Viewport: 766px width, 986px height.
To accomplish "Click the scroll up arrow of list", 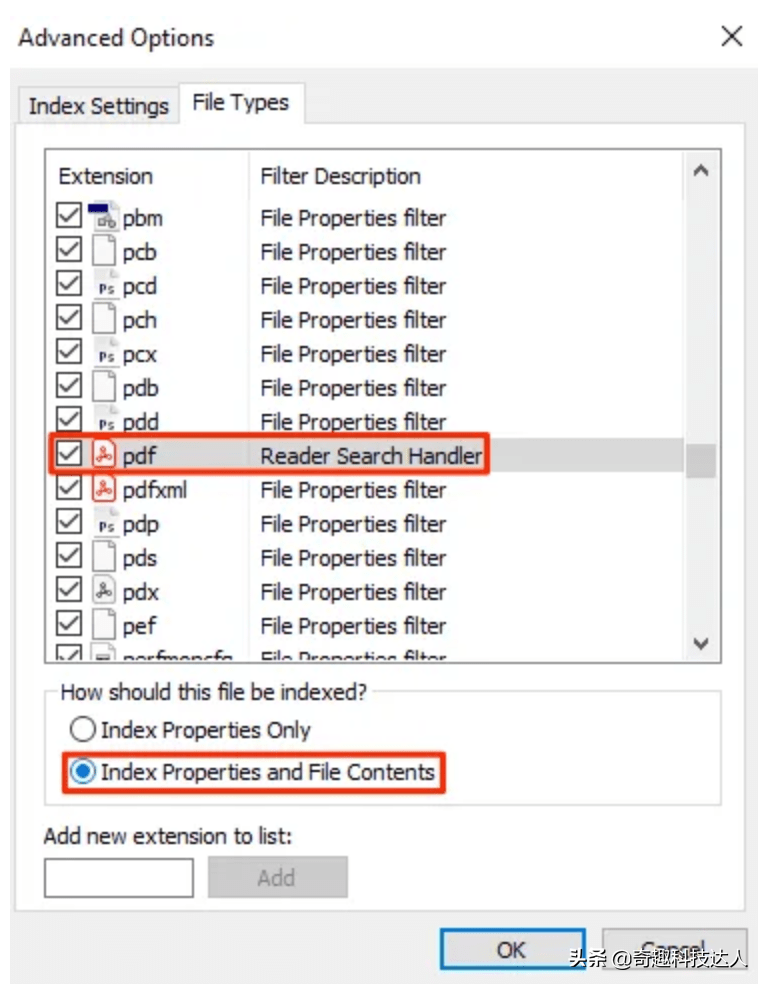I will coord(701,170).
